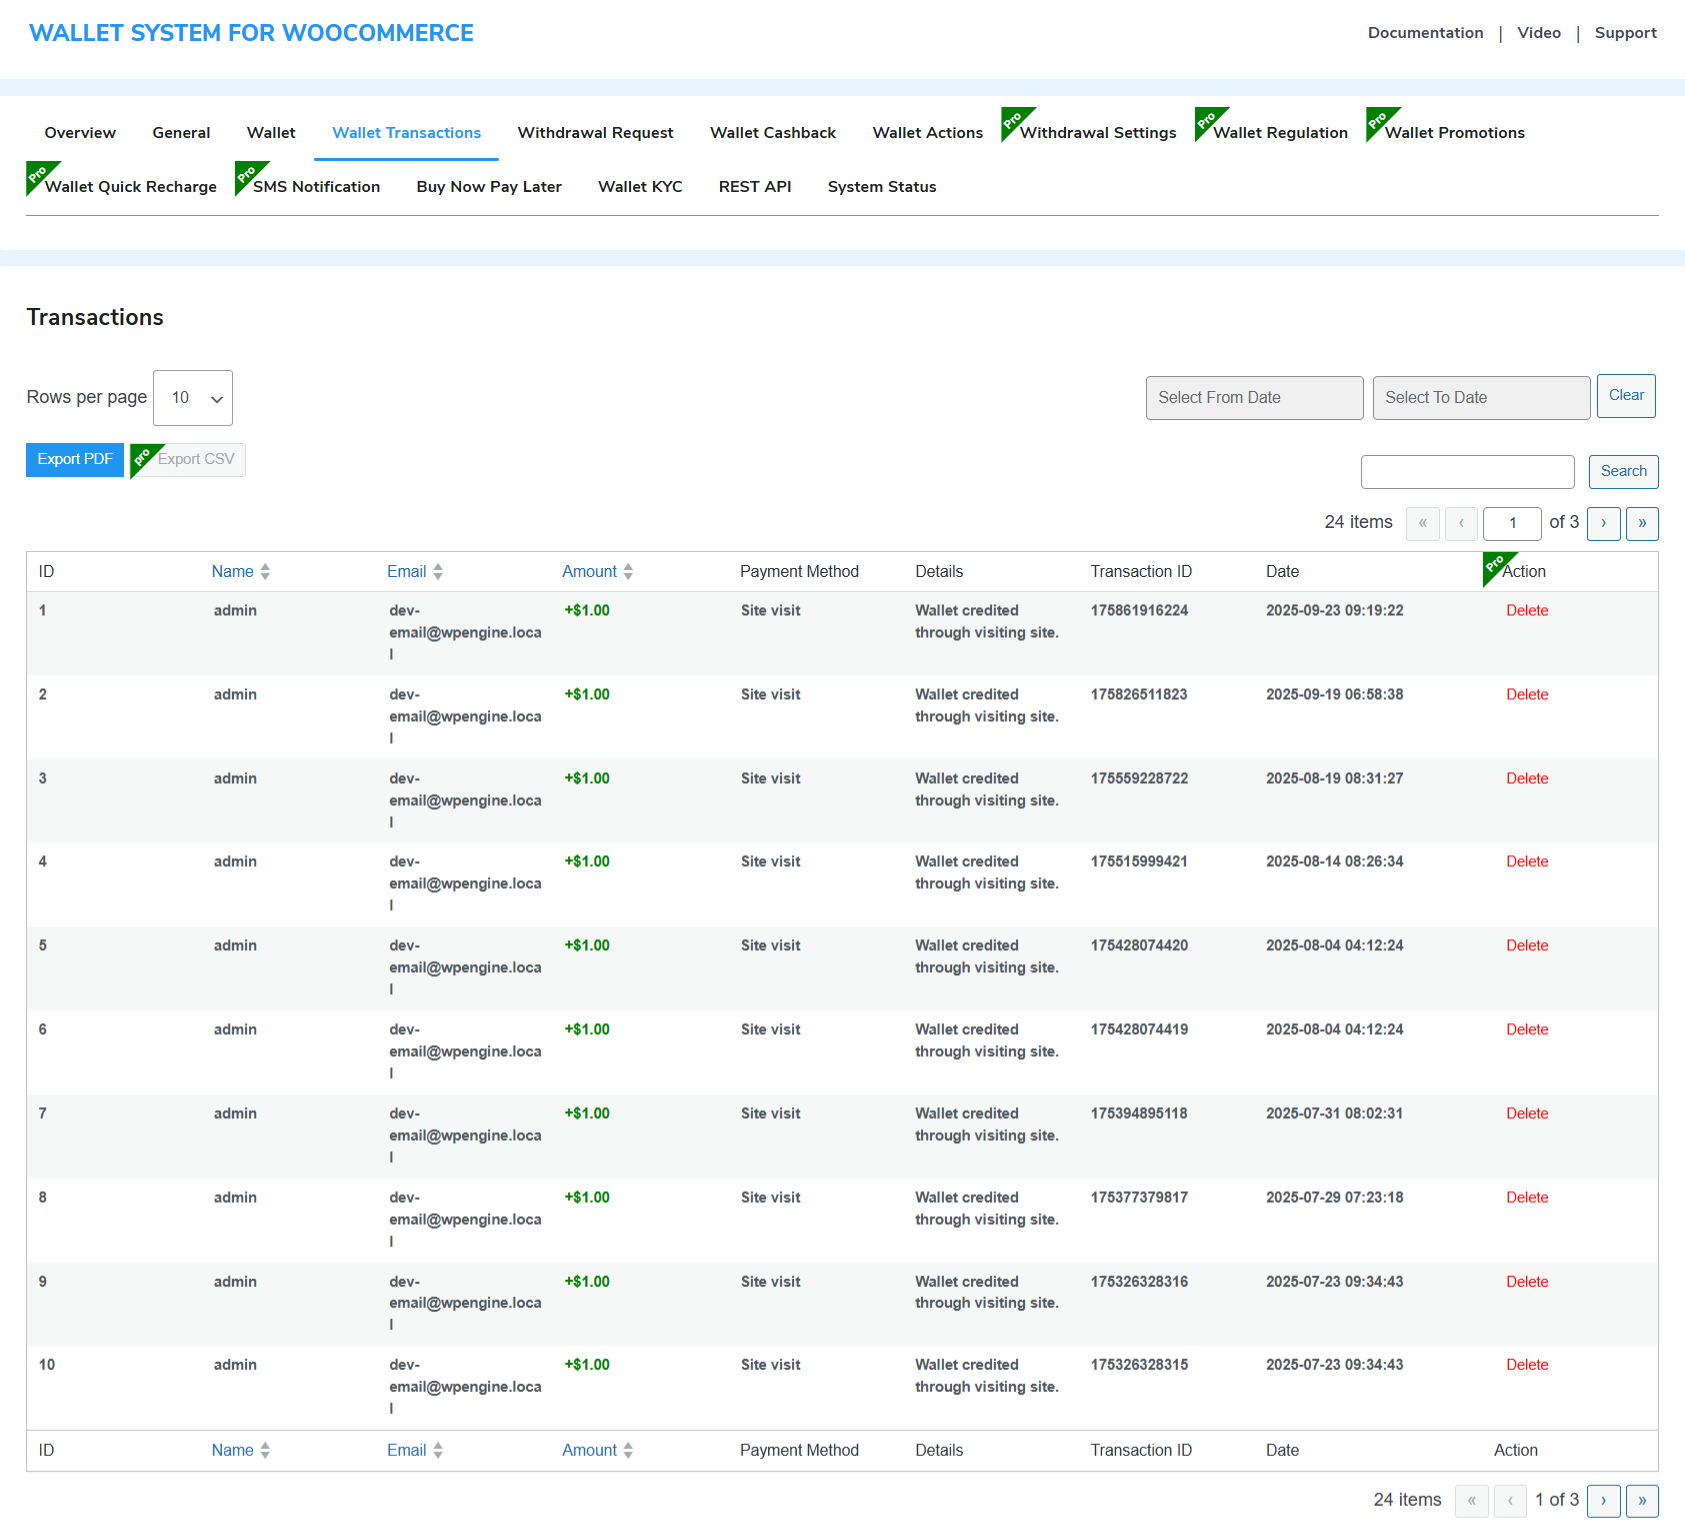The image size is (1685, 1530).
Task: Click the previous-page arrow at bottom pagination
Action: point(1510,1500)
